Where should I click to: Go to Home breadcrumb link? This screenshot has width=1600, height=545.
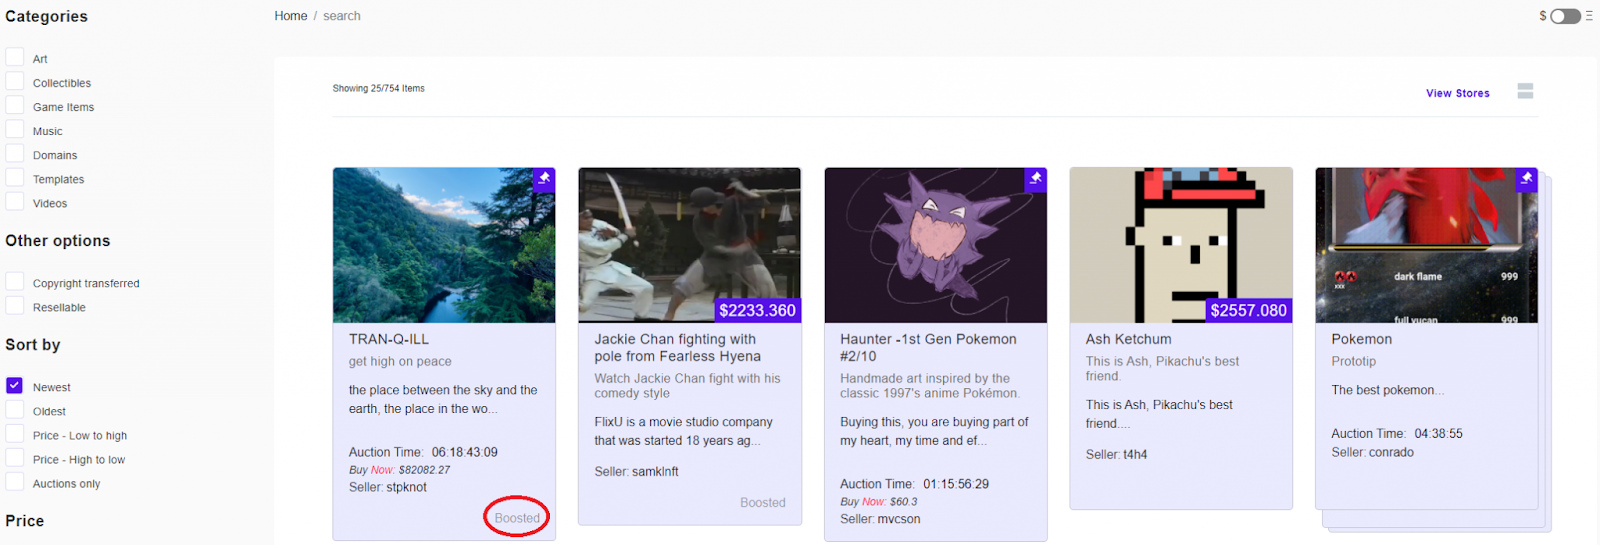tap(291, 16)
